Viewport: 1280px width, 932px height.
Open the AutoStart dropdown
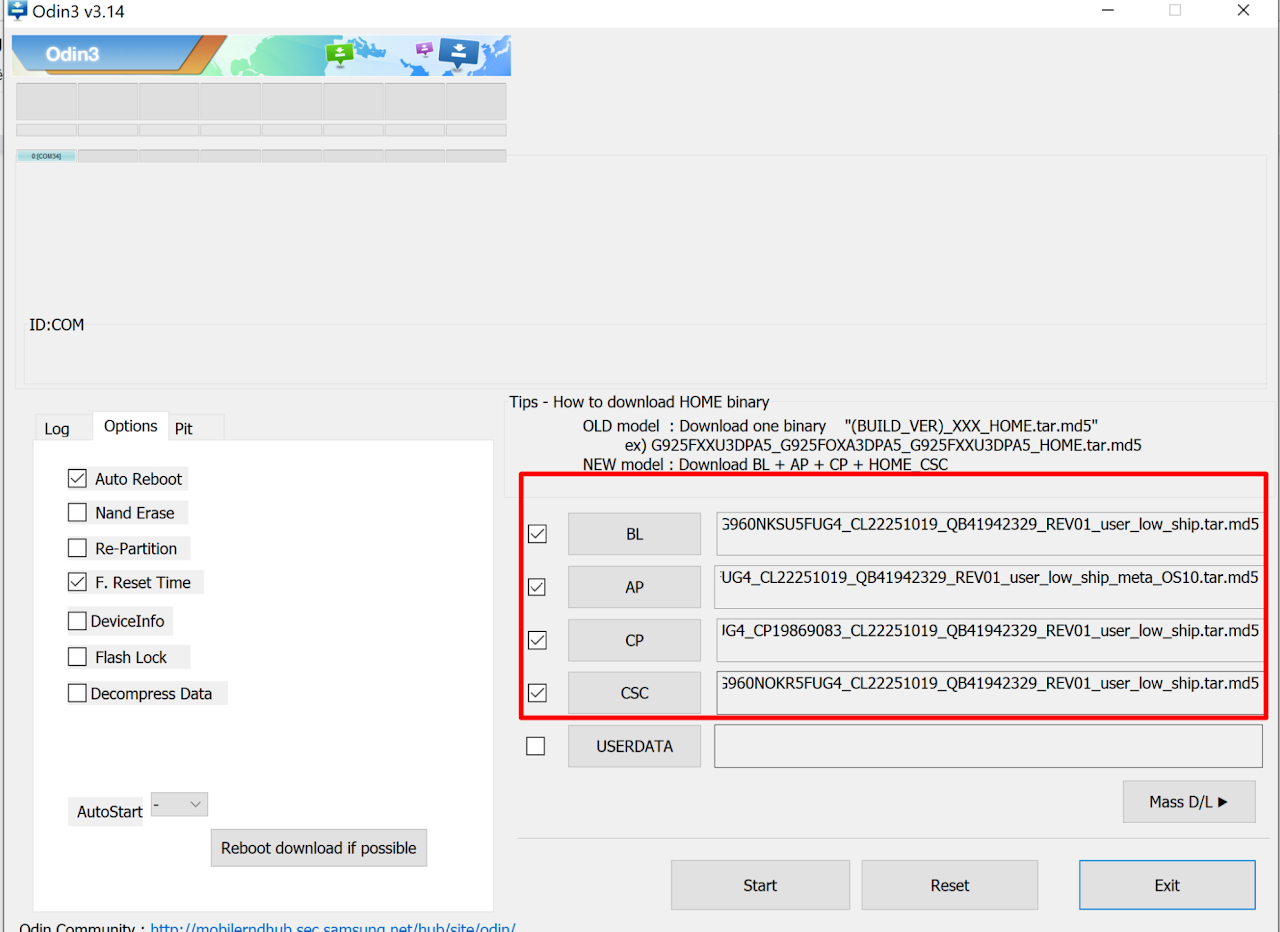click(180, 804)
